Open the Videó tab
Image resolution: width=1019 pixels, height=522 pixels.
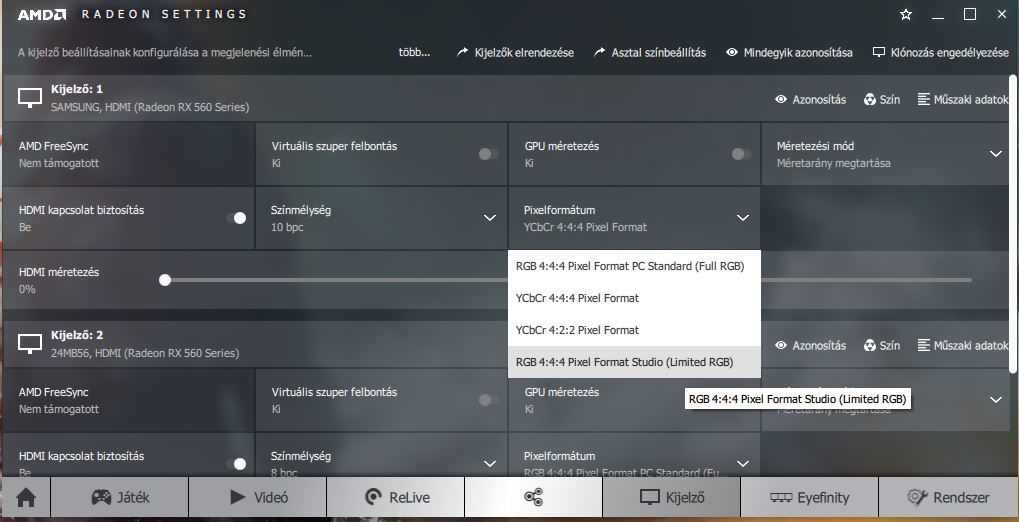(258, 498)
